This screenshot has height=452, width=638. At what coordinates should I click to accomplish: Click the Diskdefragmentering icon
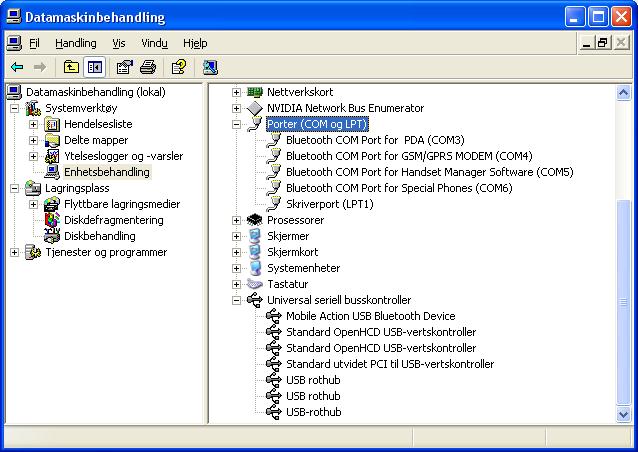click(x=52, y=220)
